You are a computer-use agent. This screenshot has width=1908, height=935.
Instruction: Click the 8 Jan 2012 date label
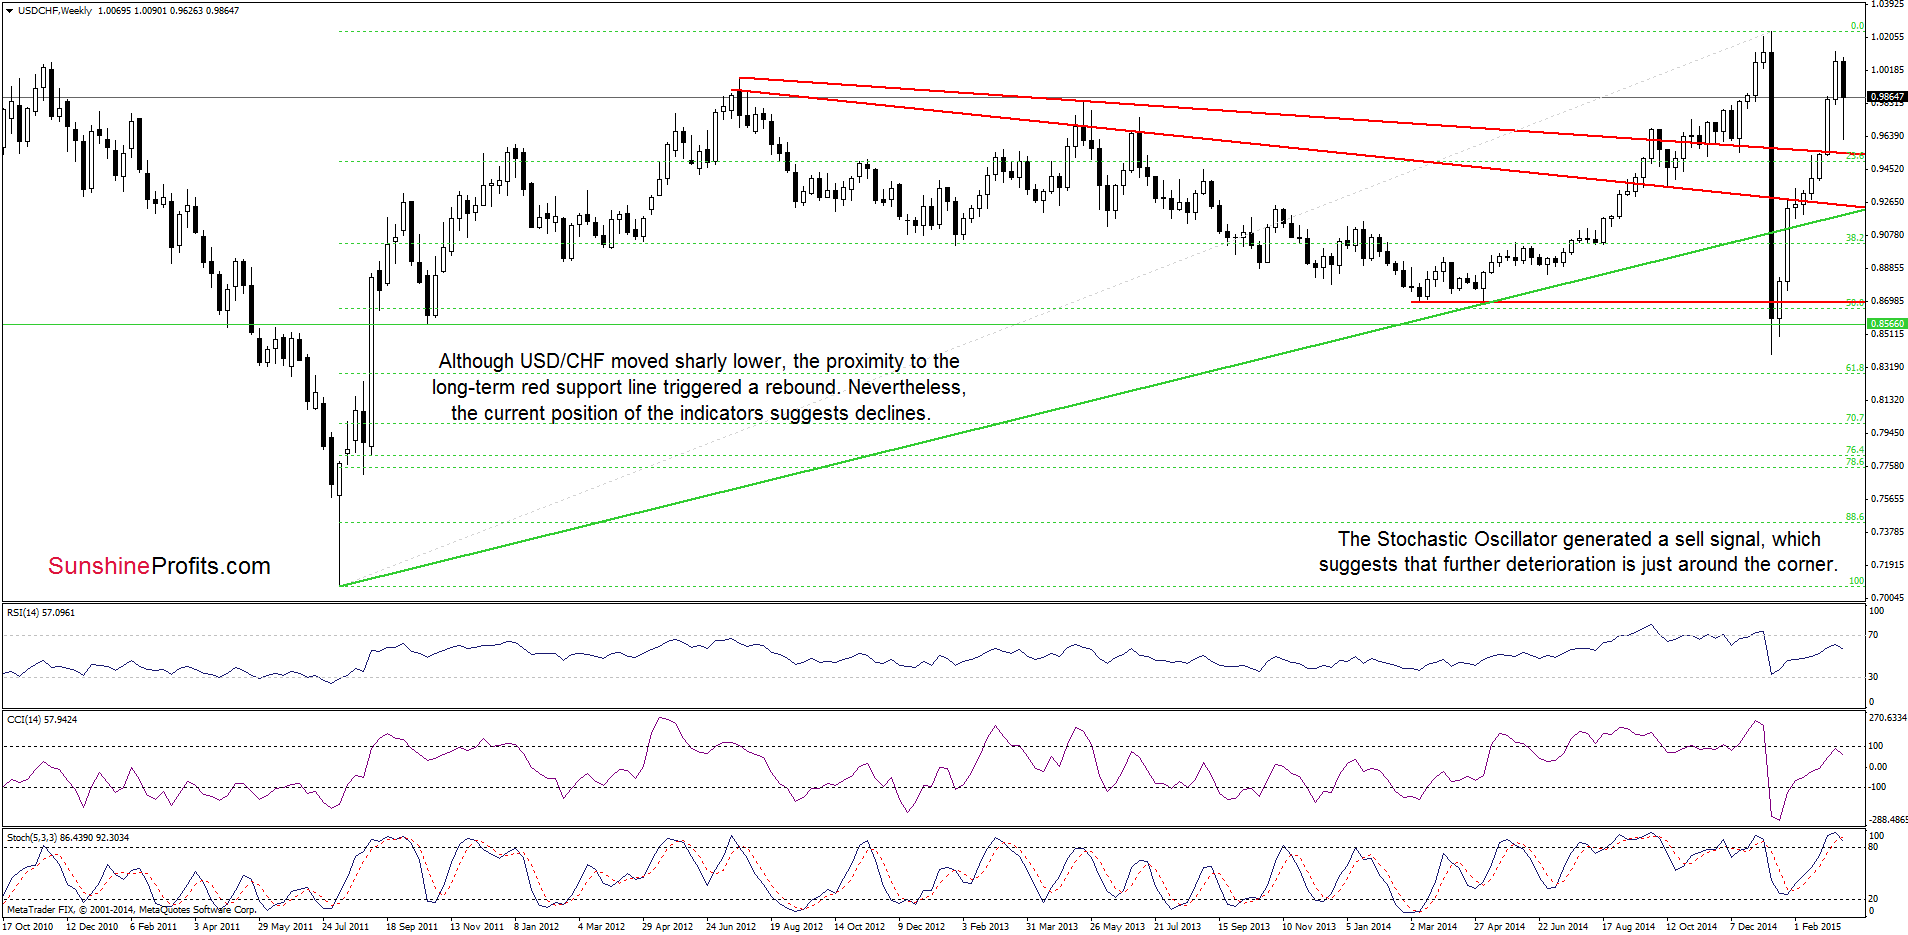[537, 926]
